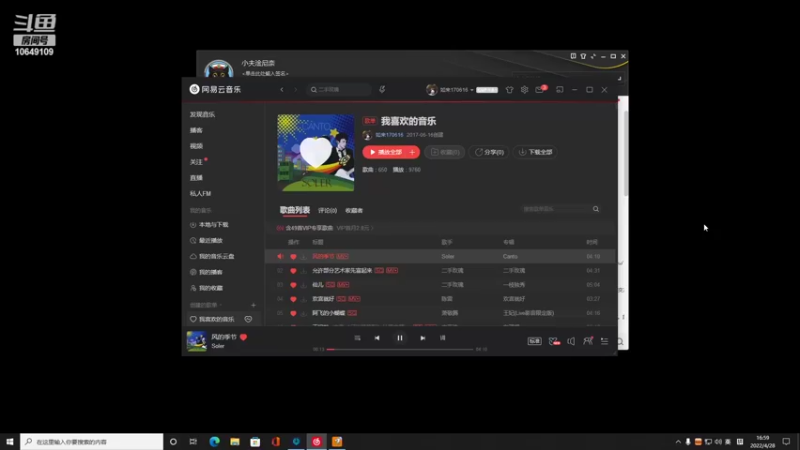Pause the currently playing song

(400, 338)
